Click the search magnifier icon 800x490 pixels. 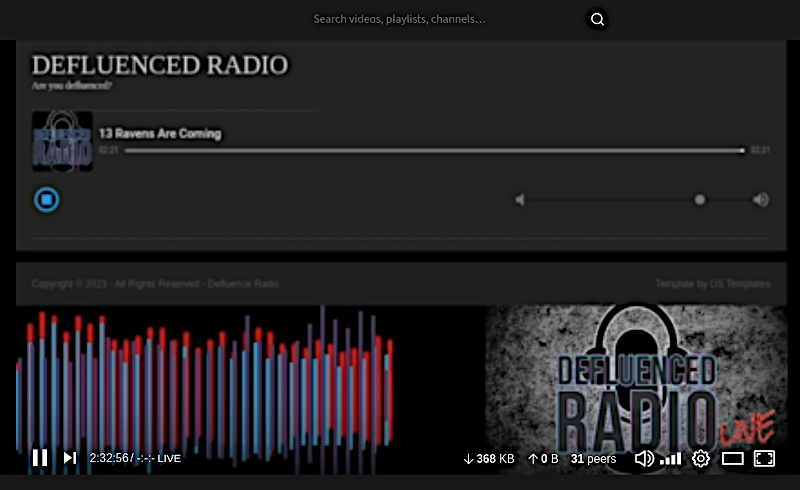coord(597,19)
